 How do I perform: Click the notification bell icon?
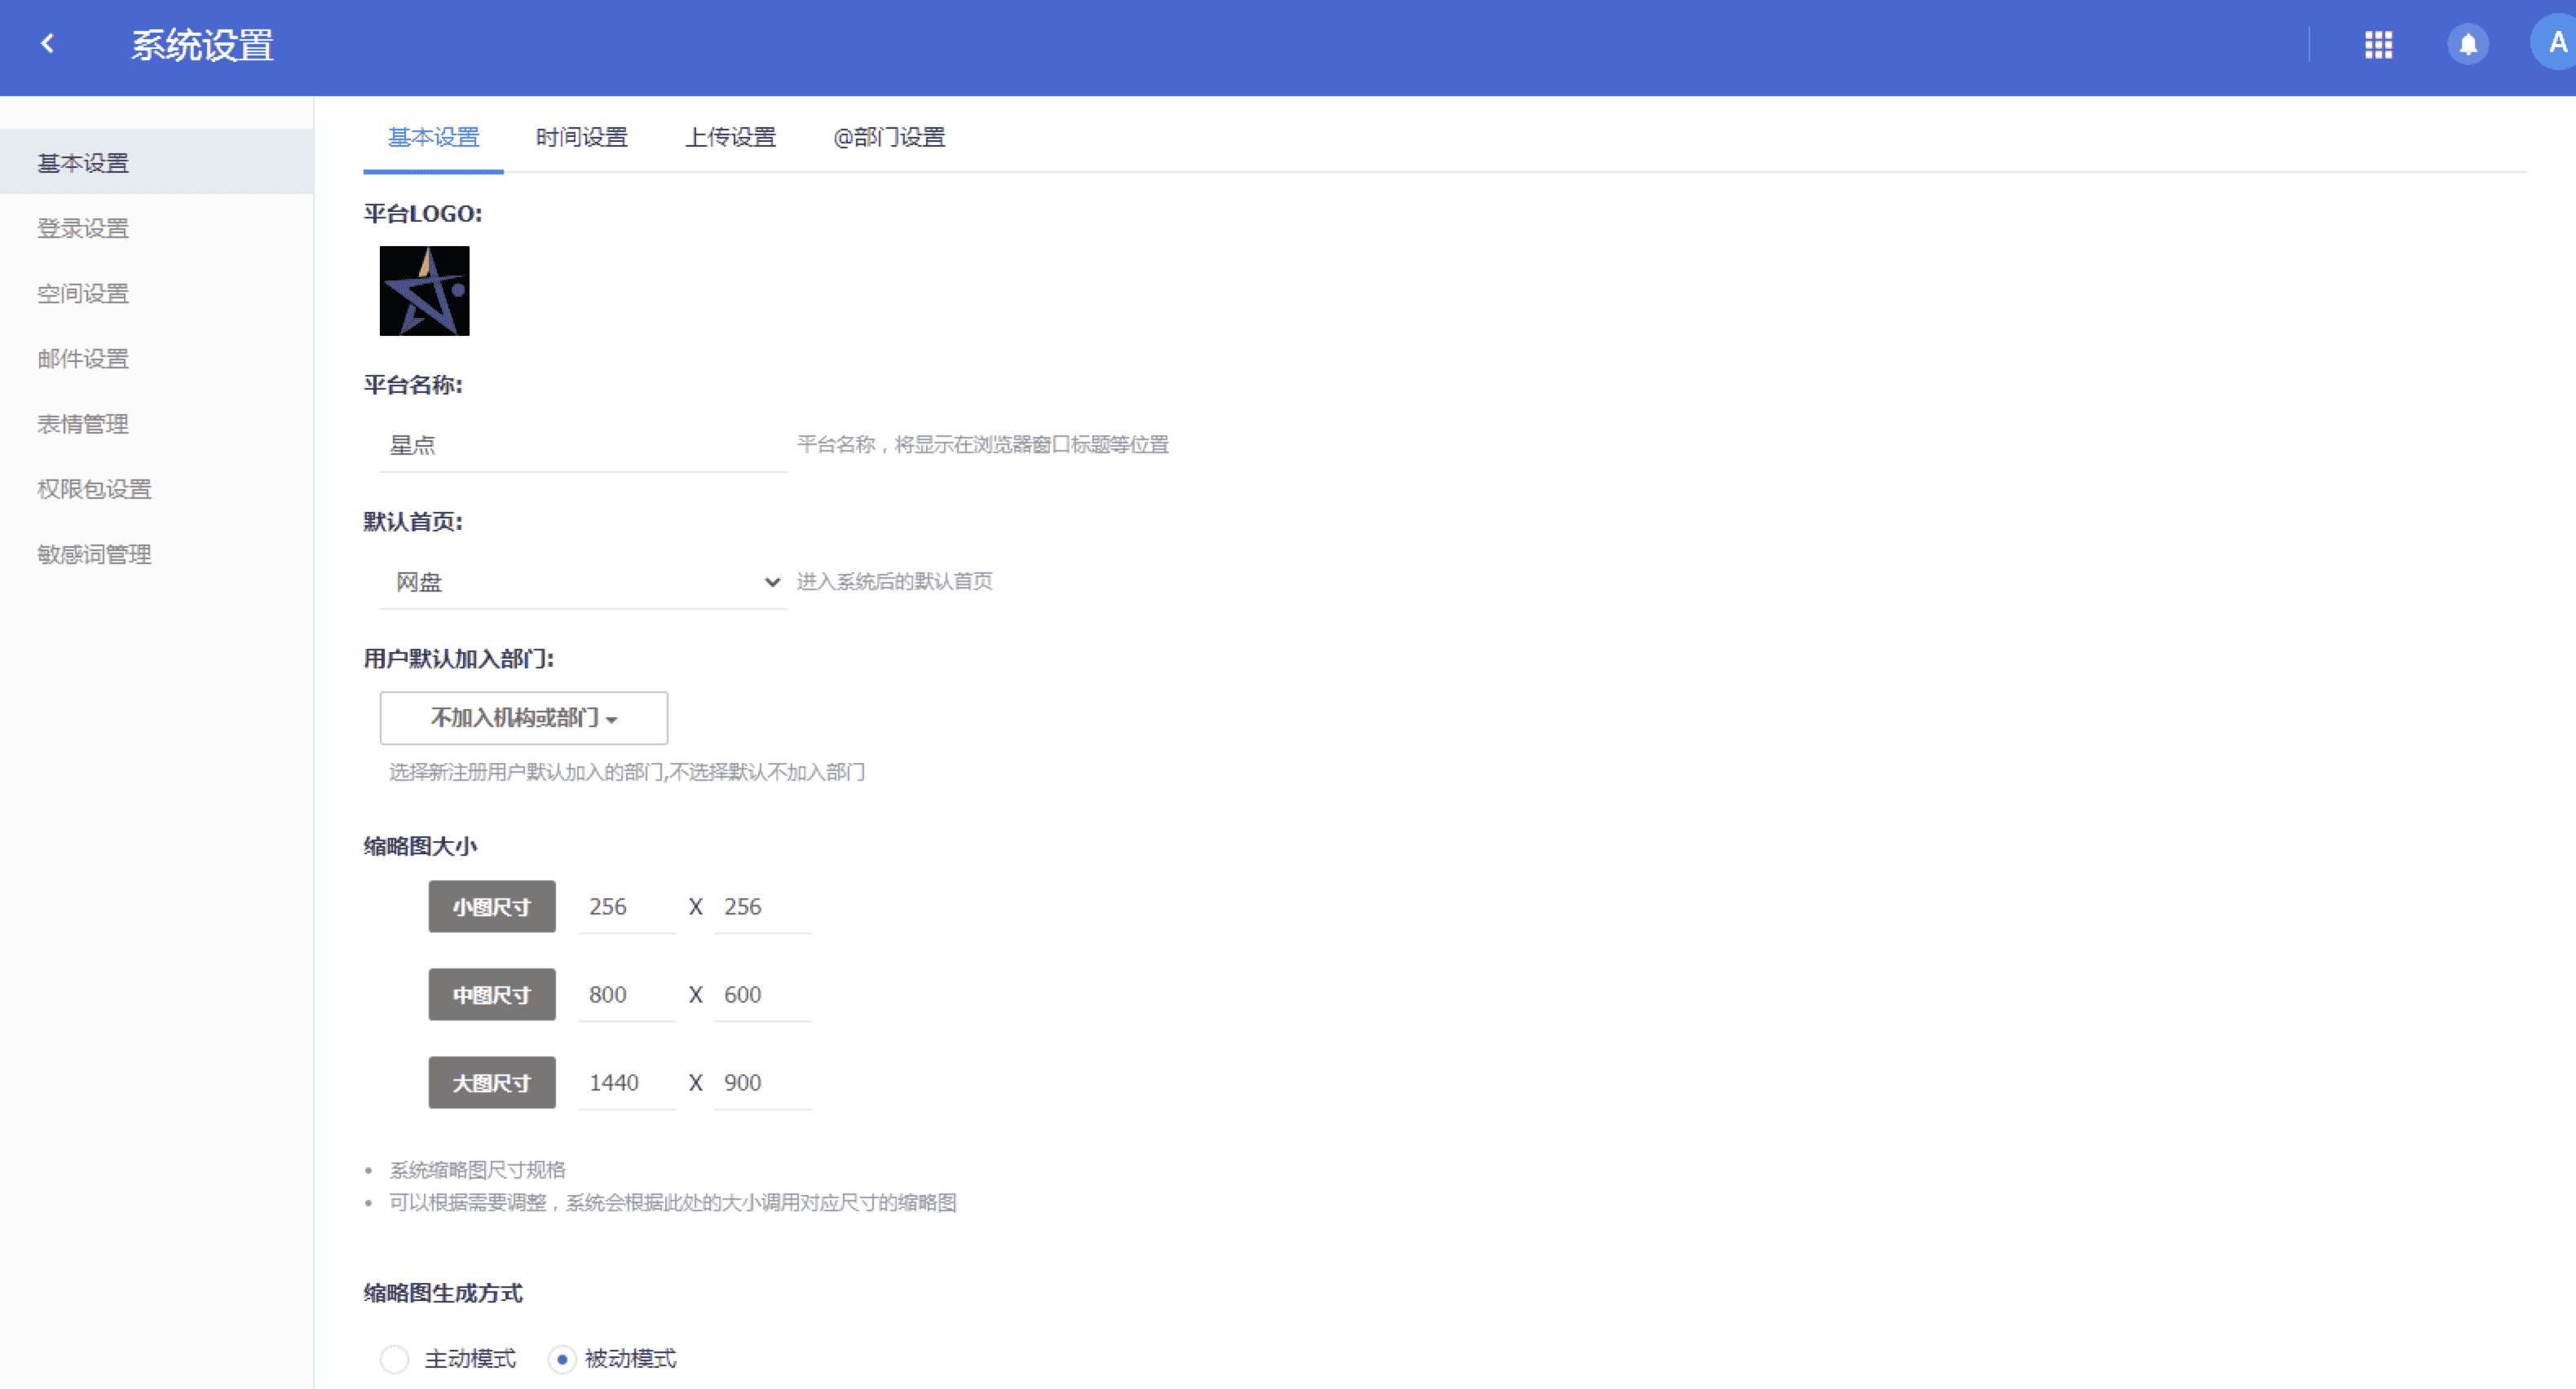[2467, 44]
